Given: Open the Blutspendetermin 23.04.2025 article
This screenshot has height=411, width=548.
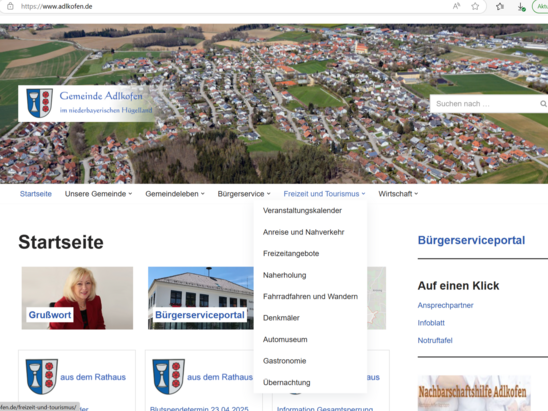Looking at the screenshot, I should pyautogui.click(x=199, y=408).
